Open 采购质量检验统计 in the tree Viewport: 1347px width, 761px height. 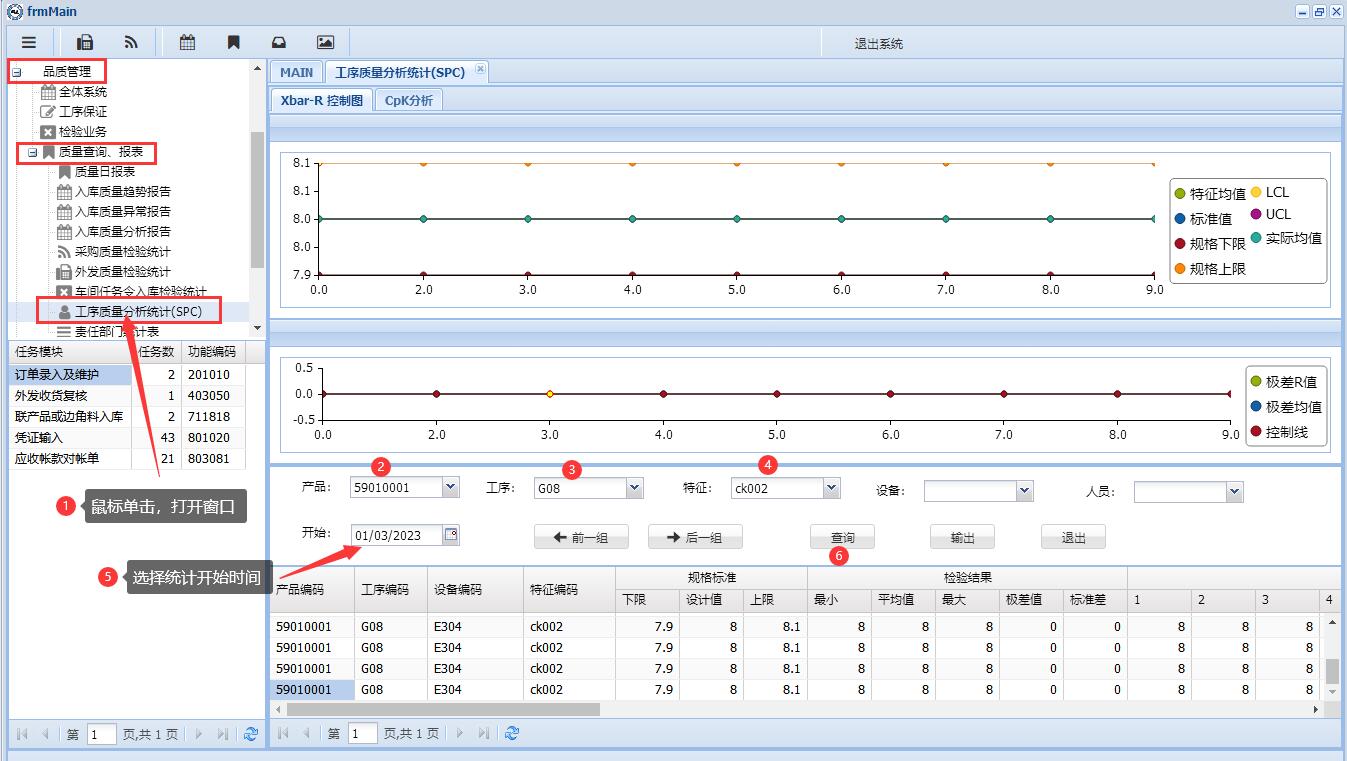(122, 252)
